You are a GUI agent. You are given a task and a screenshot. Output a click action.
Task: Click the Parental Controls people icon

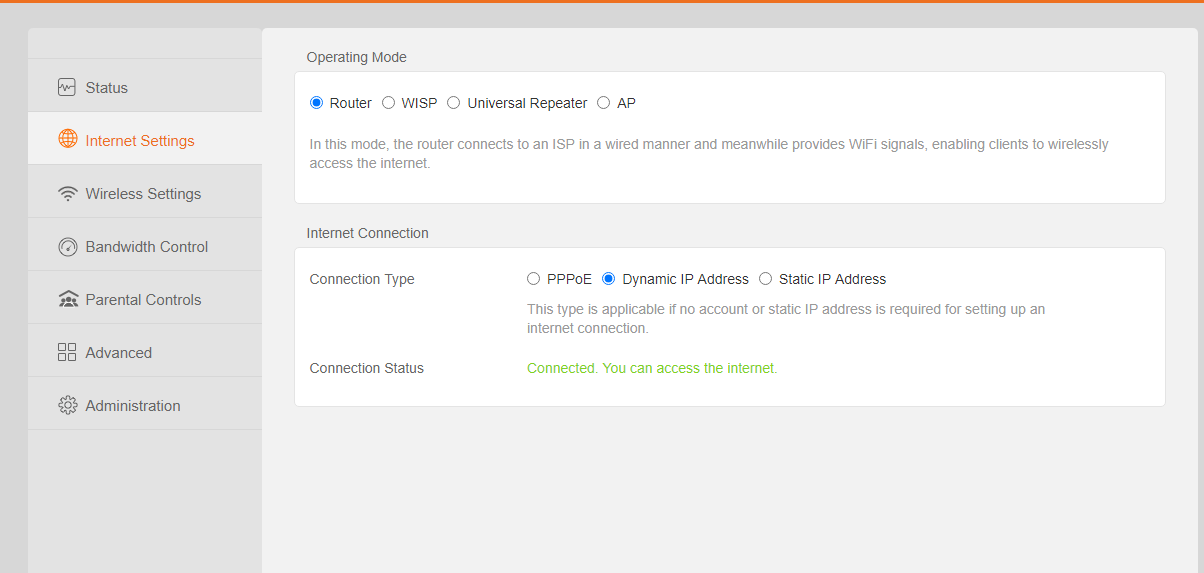point(67,299)
